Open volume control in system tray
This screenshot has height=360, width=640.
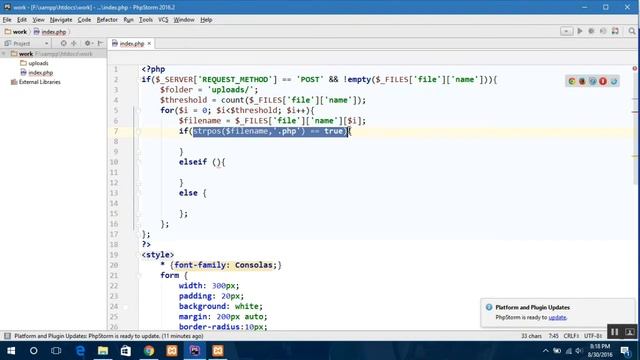578,351
